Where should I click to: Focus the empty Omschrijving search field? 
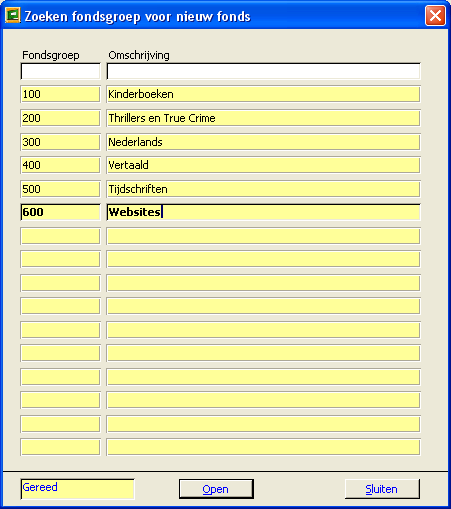263,71
